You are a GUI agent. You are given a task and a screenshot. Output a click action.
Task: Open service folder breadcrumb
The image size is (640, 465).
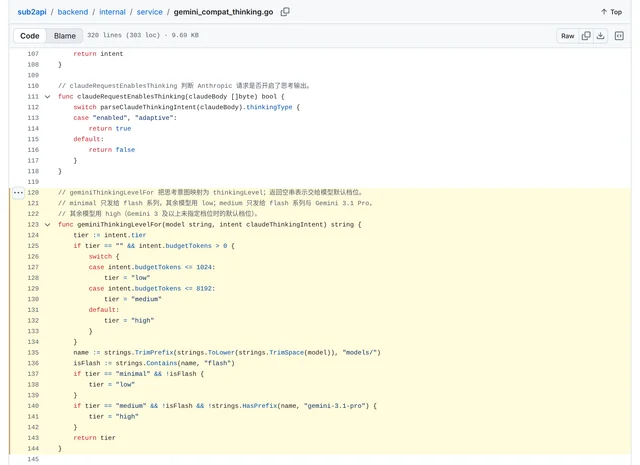(149, 12)
